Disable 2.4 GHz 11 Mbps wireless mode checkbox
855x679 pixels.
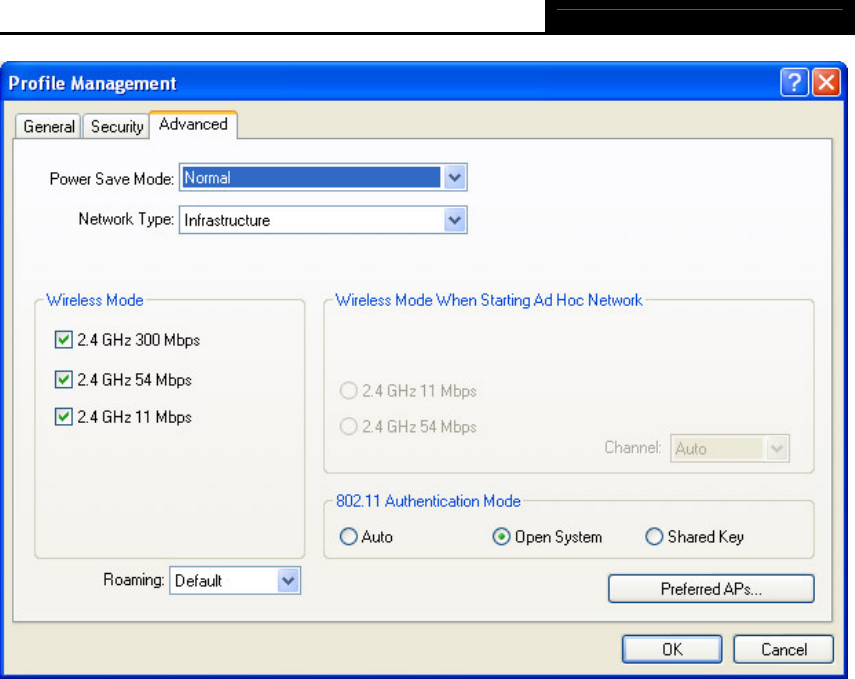coord(63,417)
